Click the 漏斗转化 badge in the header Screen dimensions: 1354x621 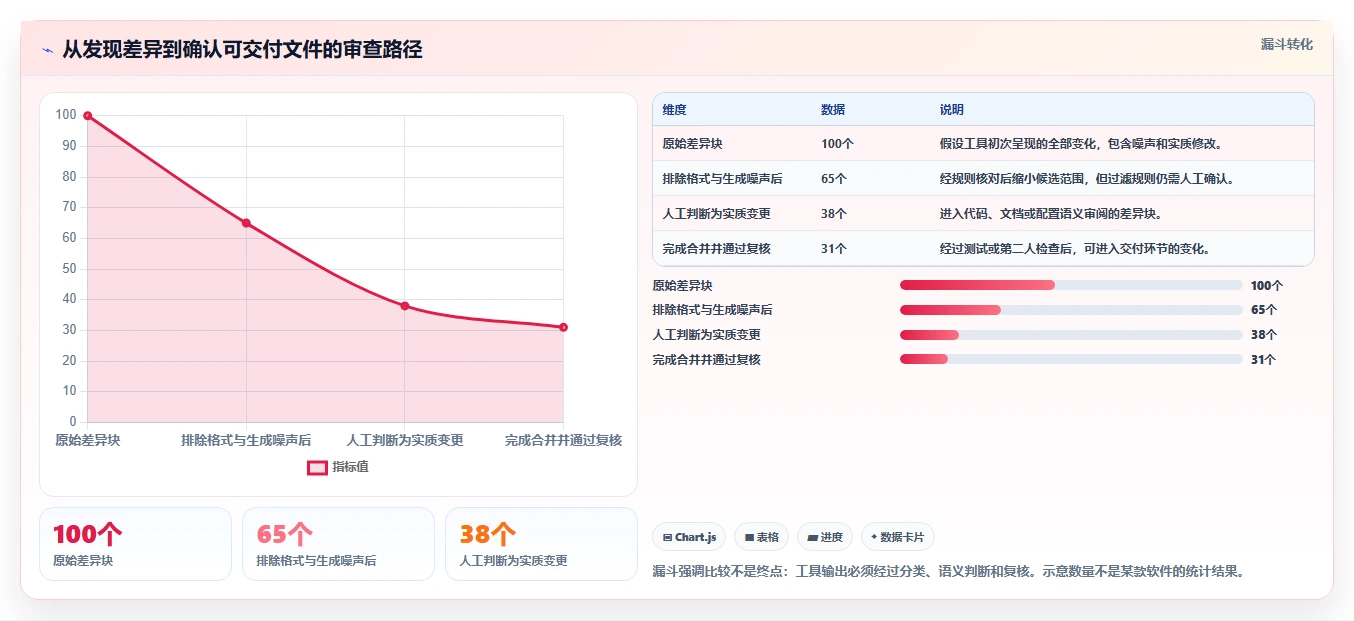pos(1286,44)
